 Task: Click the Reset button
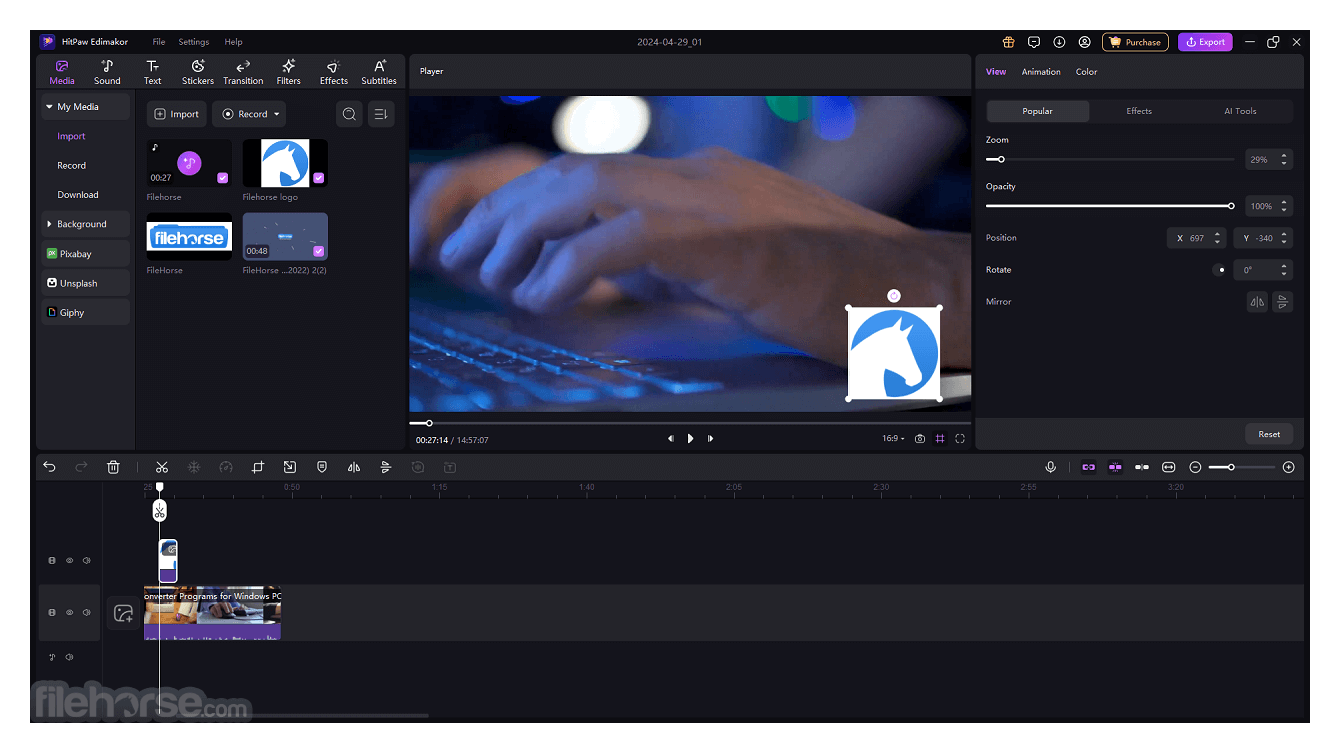pos(1269,434)
